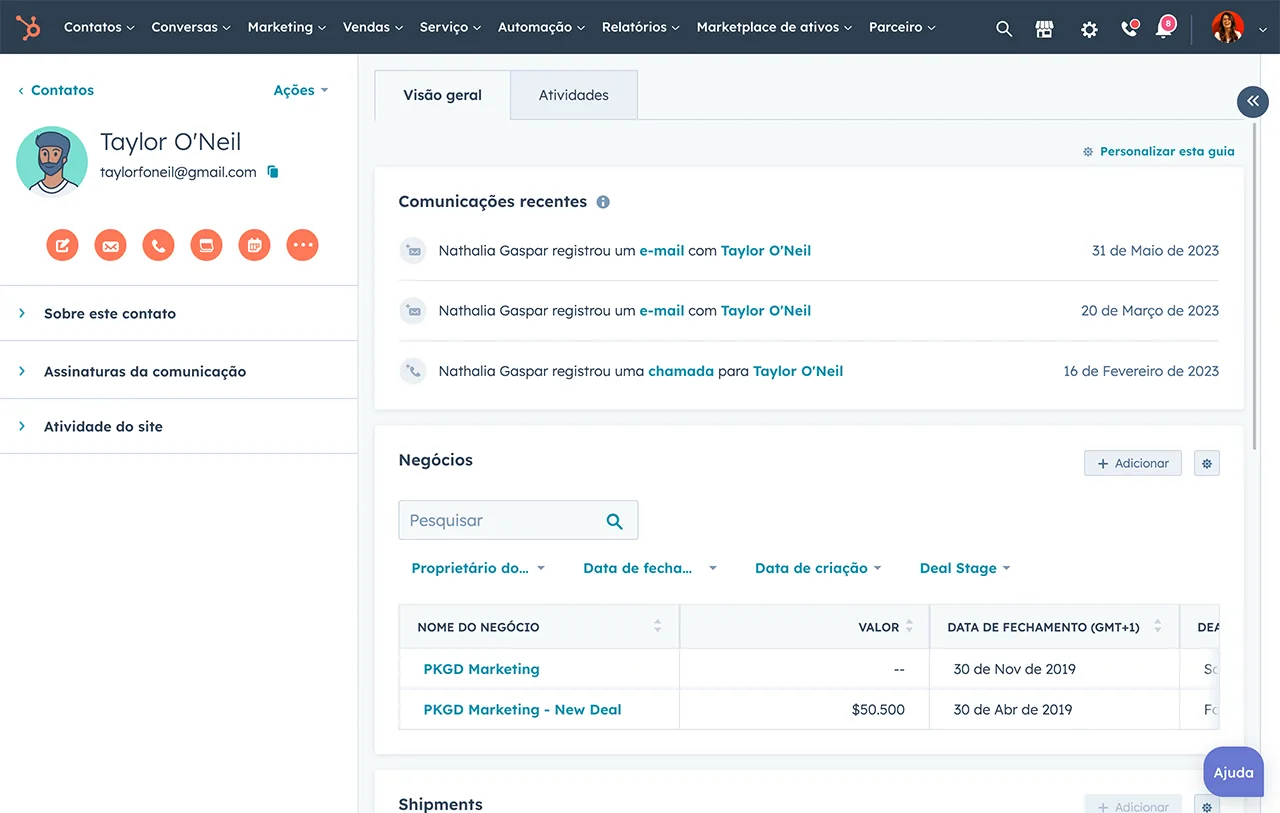Open the Automação top menu
The width and height of the screenshot is (1280, 813).
(541, 27)
